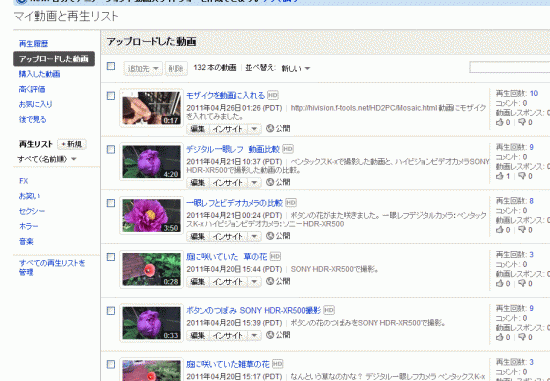Open 購入した動画 in the sidebar

pos(39,74)
